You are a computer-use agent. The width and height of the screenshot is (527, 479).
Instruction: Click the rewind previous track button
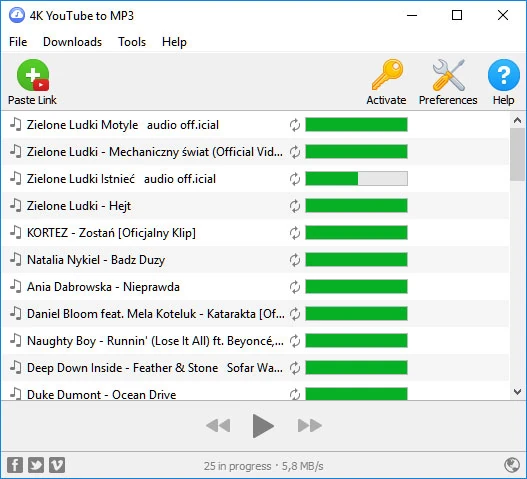(x=218, y=426)
